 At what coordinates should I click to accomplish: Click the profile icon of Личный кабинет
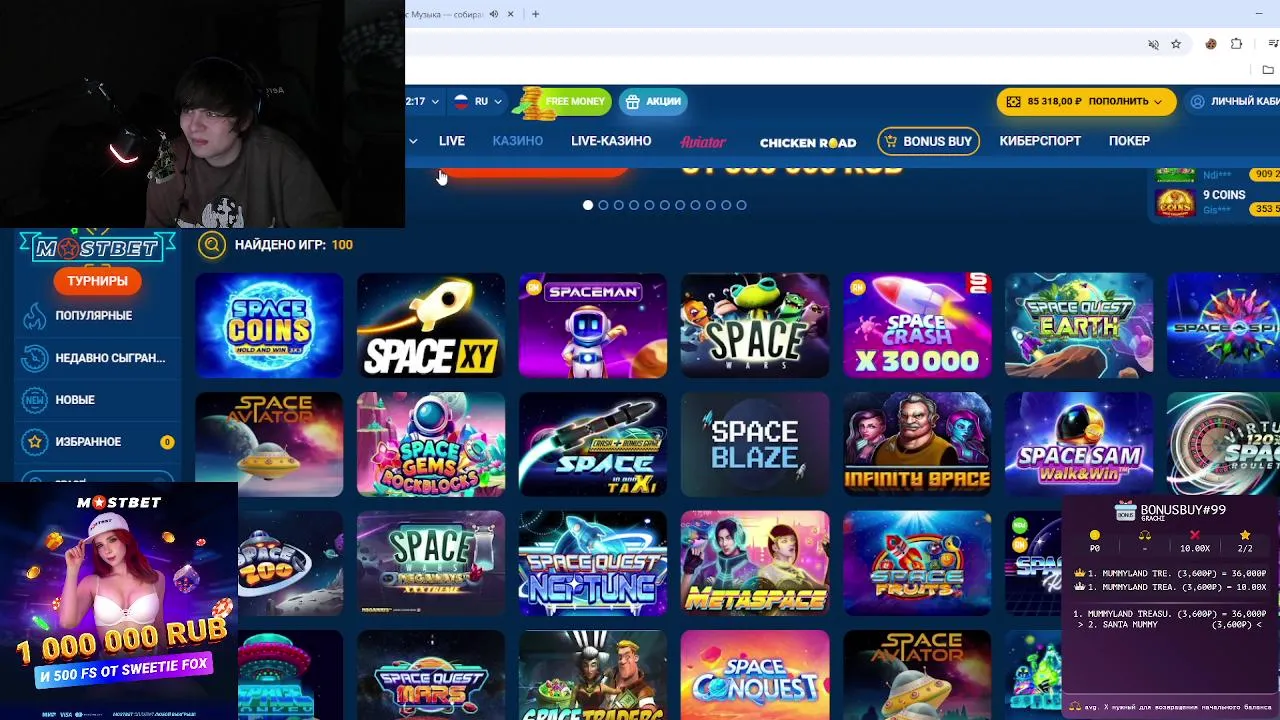(x=1197, y=101)
